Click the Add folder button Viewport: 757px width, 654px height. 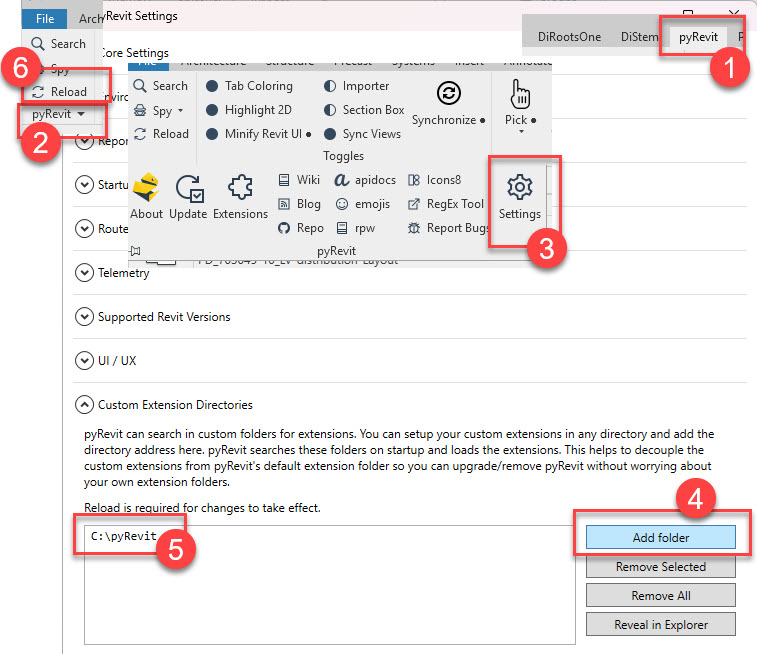click(x=660, y=537)
